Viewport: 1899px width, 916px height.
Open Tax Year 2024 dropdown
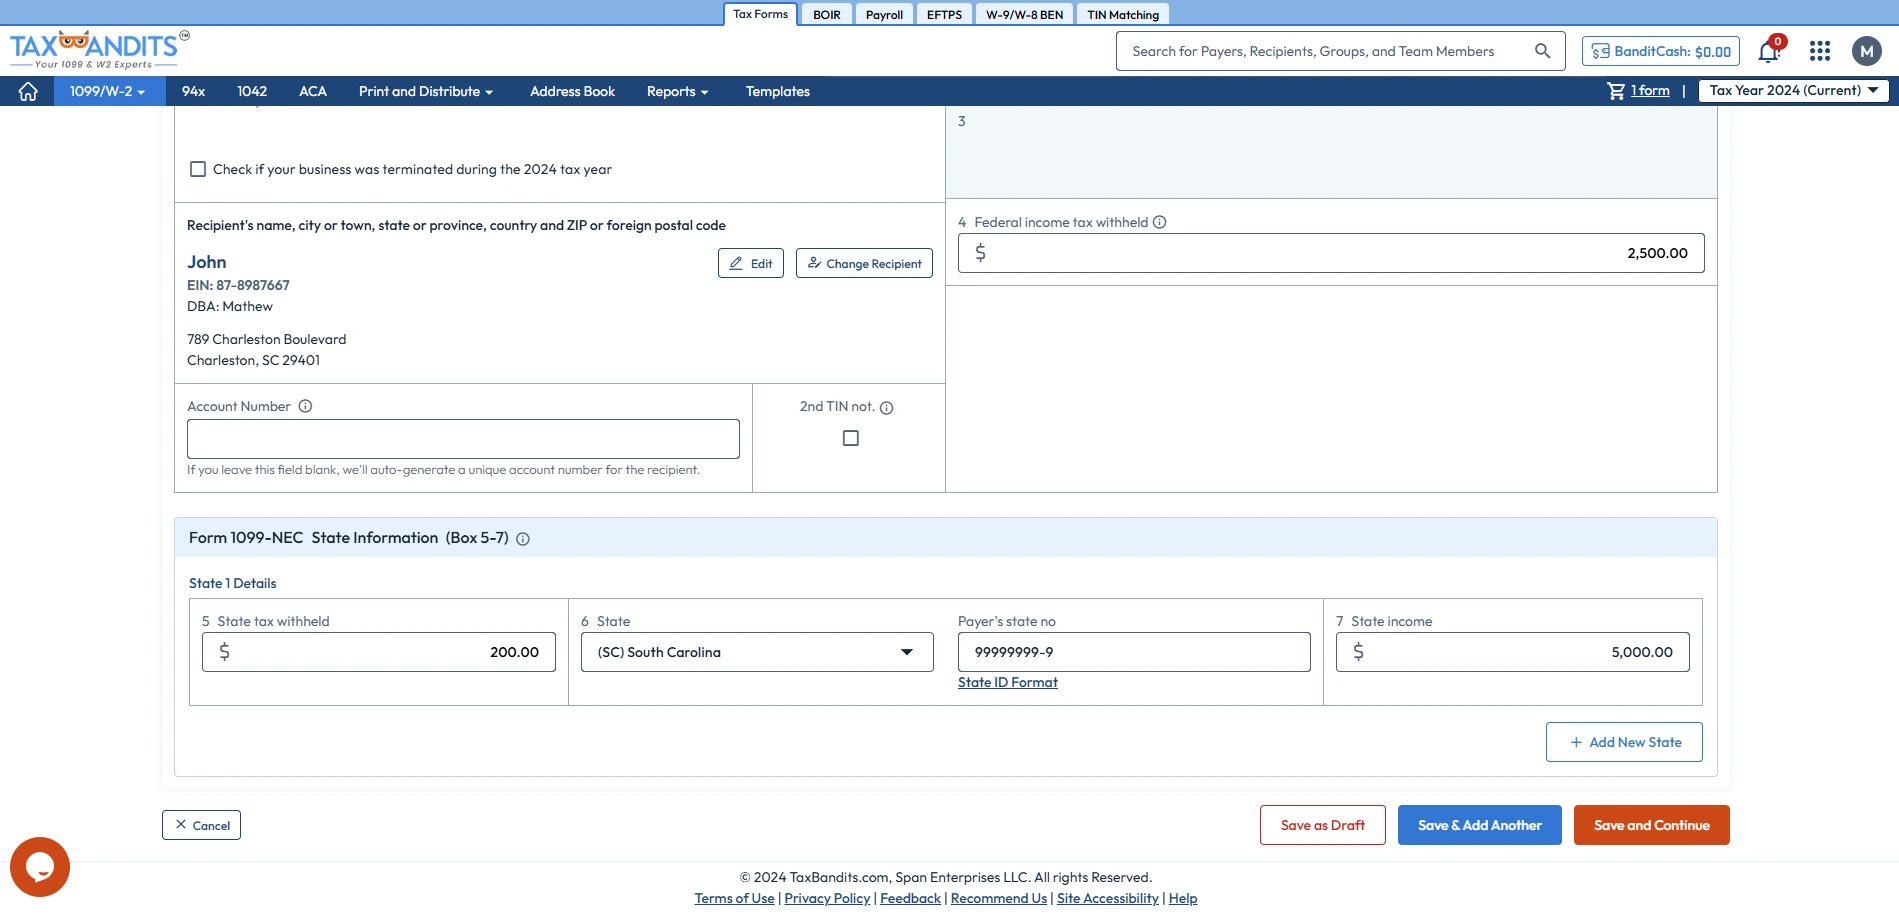[x=1793, y=90]
